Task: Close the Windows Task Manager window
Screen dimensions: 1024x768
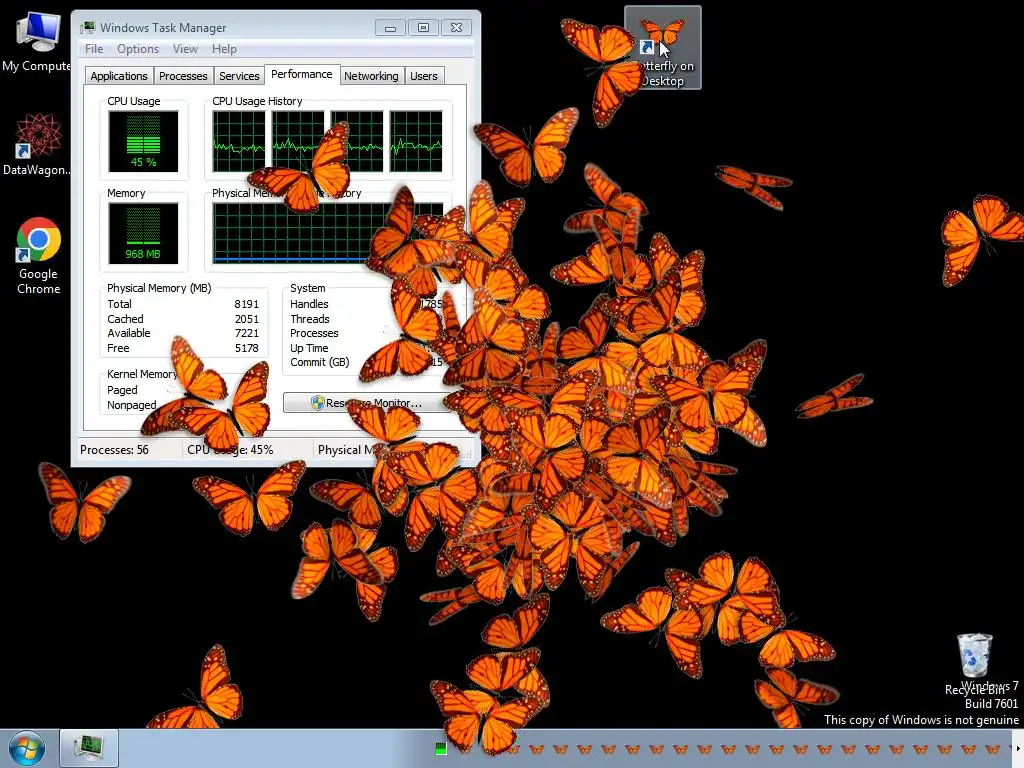Action: click(x=456, y=27)
